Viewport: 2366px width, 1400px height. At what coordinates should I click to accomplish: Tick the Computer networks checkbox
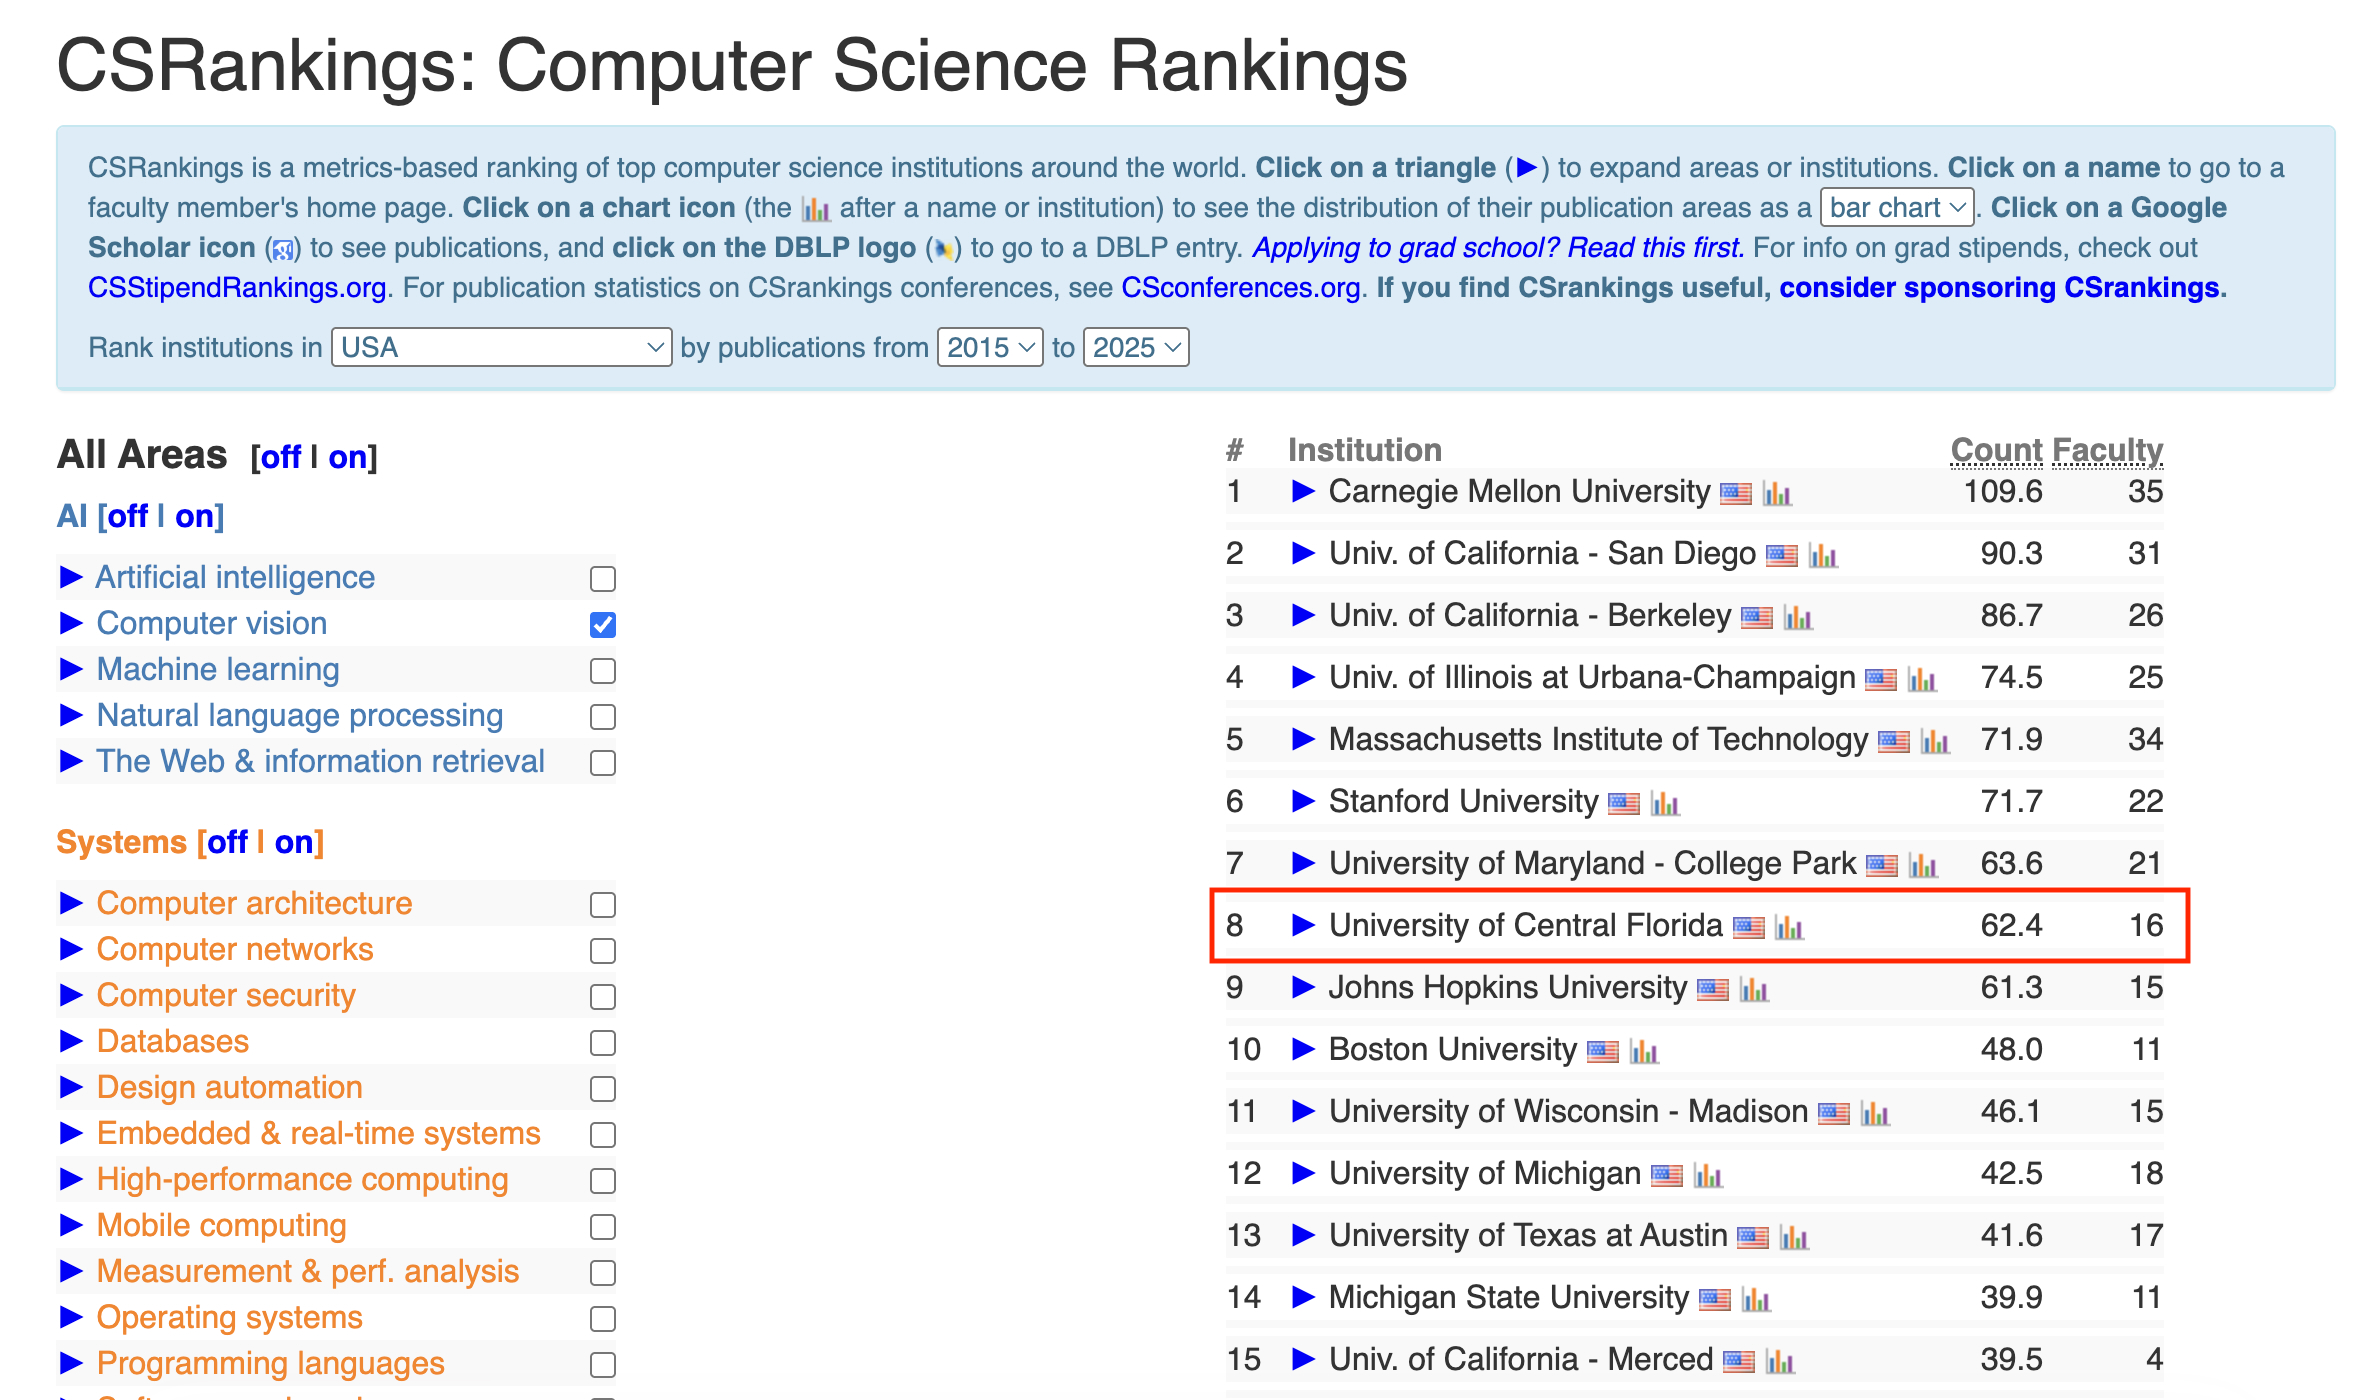point(603,951)
